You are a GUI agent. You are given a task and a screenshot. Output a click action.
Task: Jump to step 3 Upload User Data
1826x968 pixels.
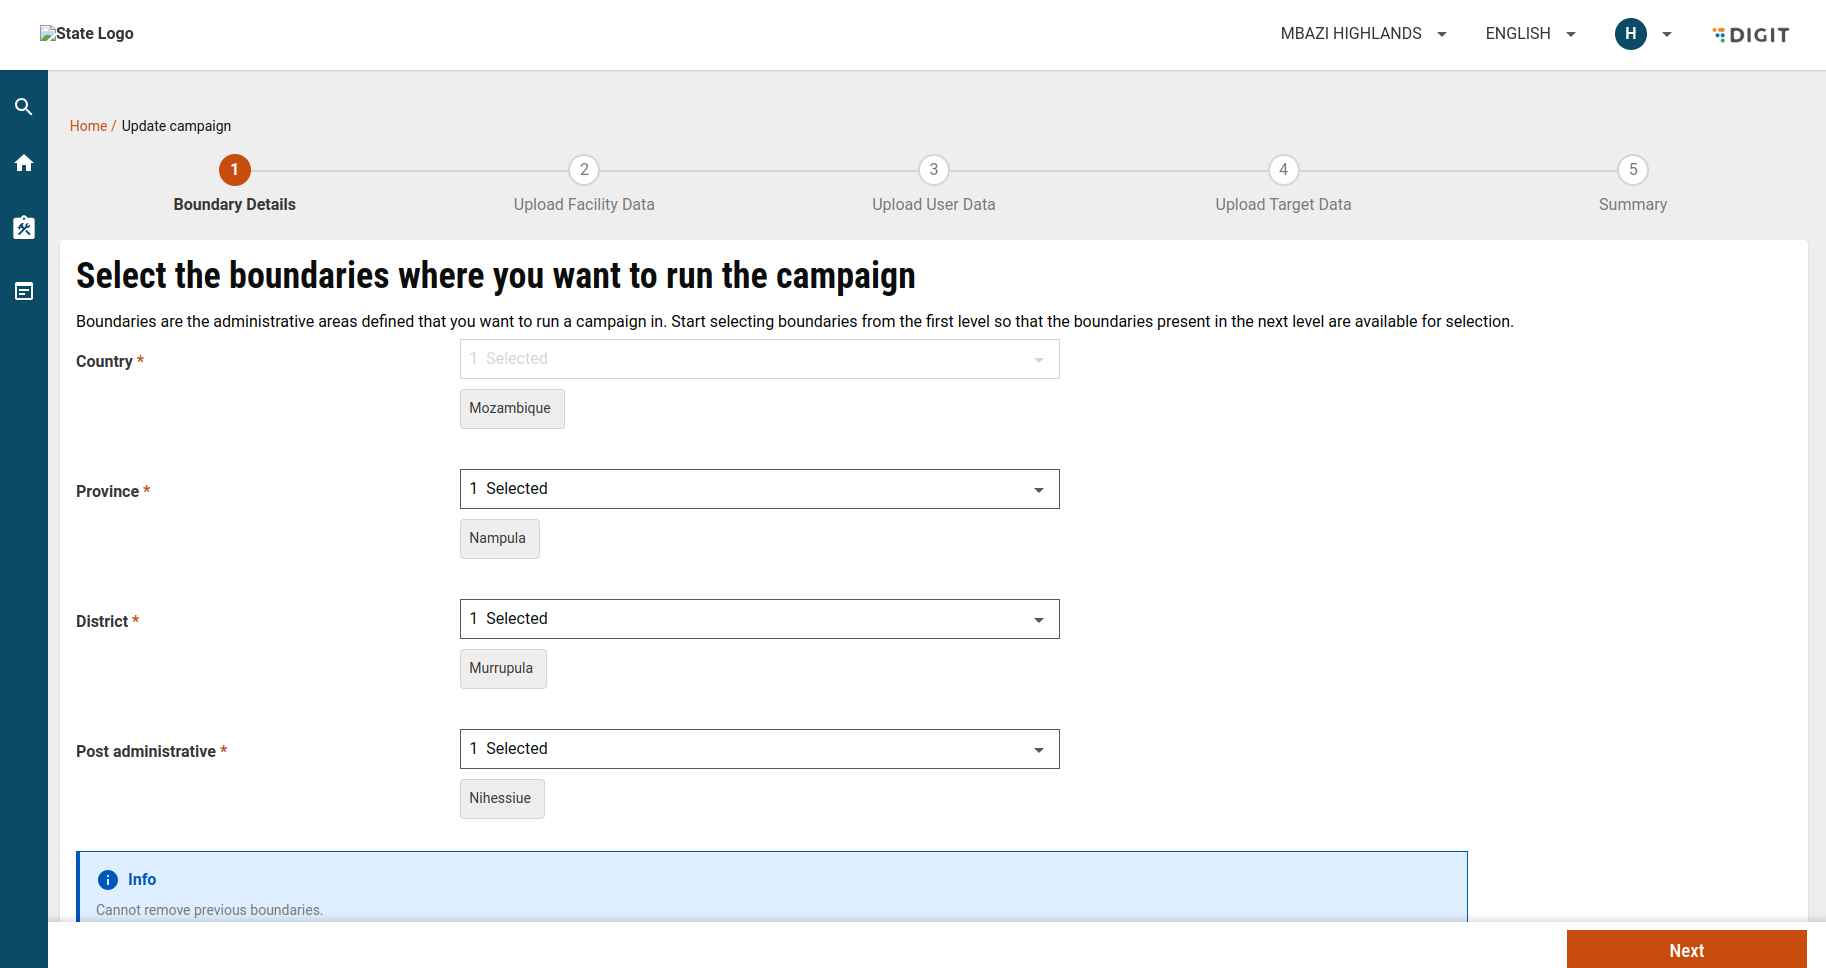tap(934, 170)
